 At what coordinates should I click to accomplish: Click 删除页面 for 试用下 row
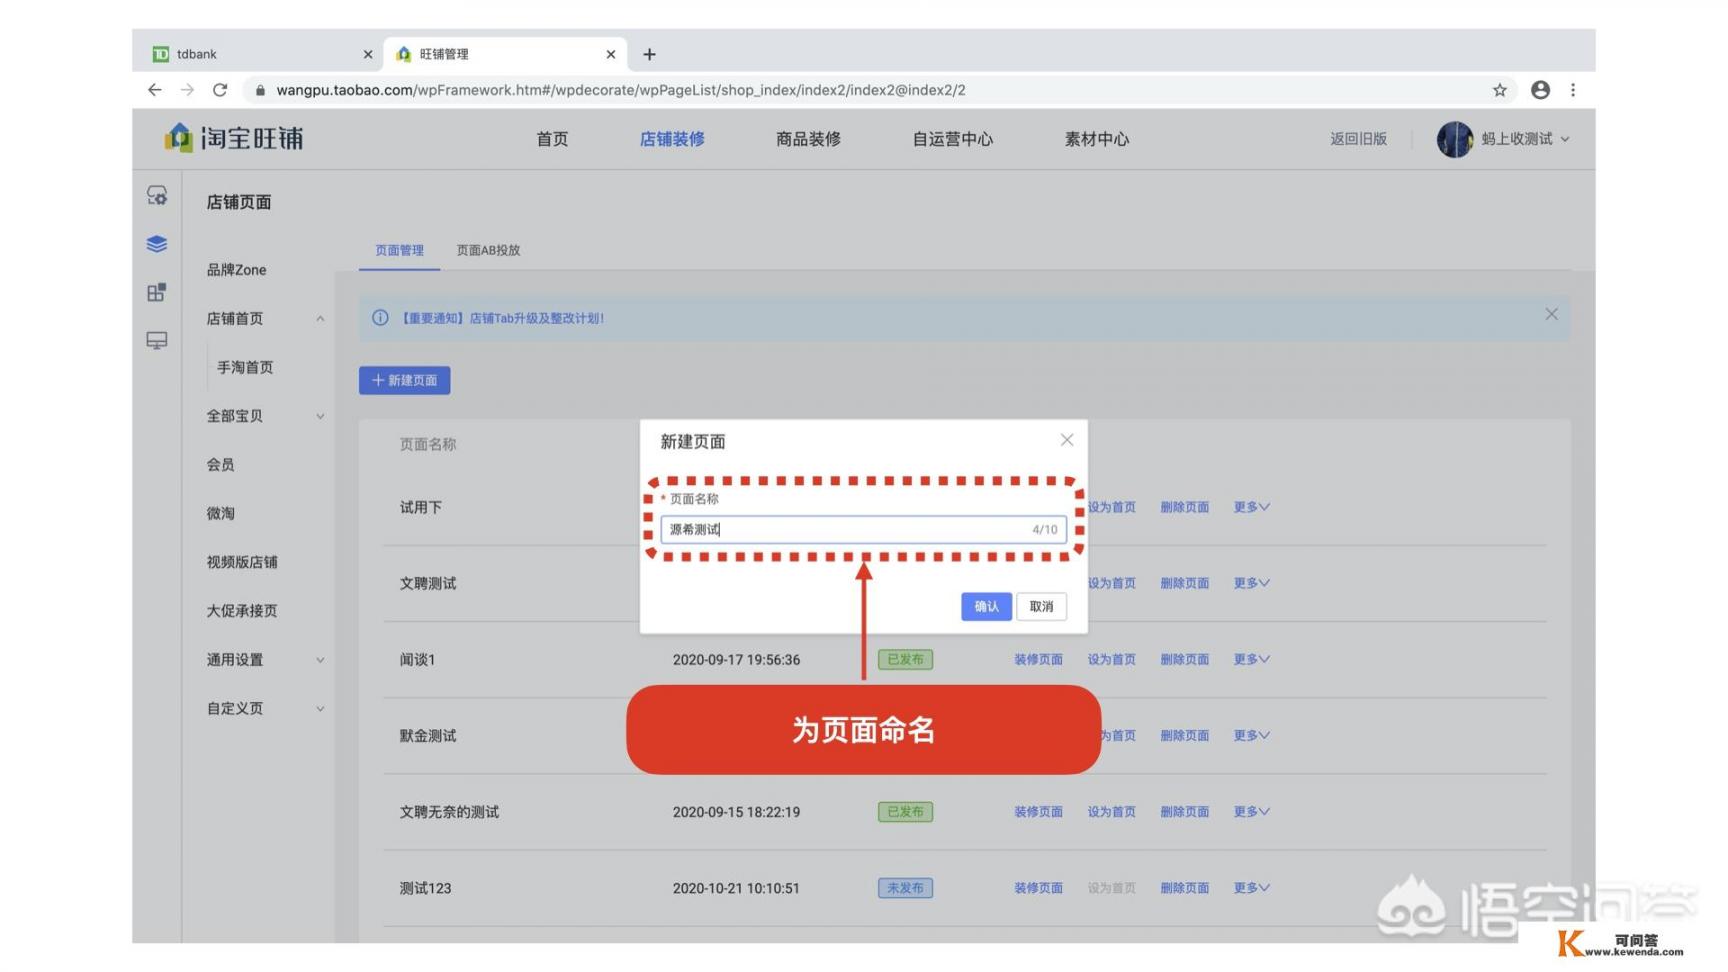(x=1184, y=507)
